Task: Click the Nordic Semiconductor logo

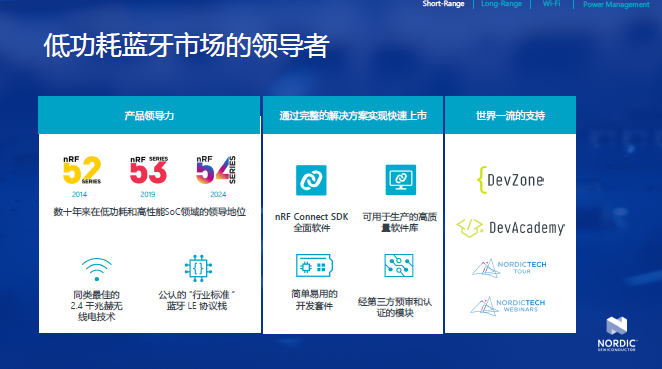Action: click(x=617, y=334)
